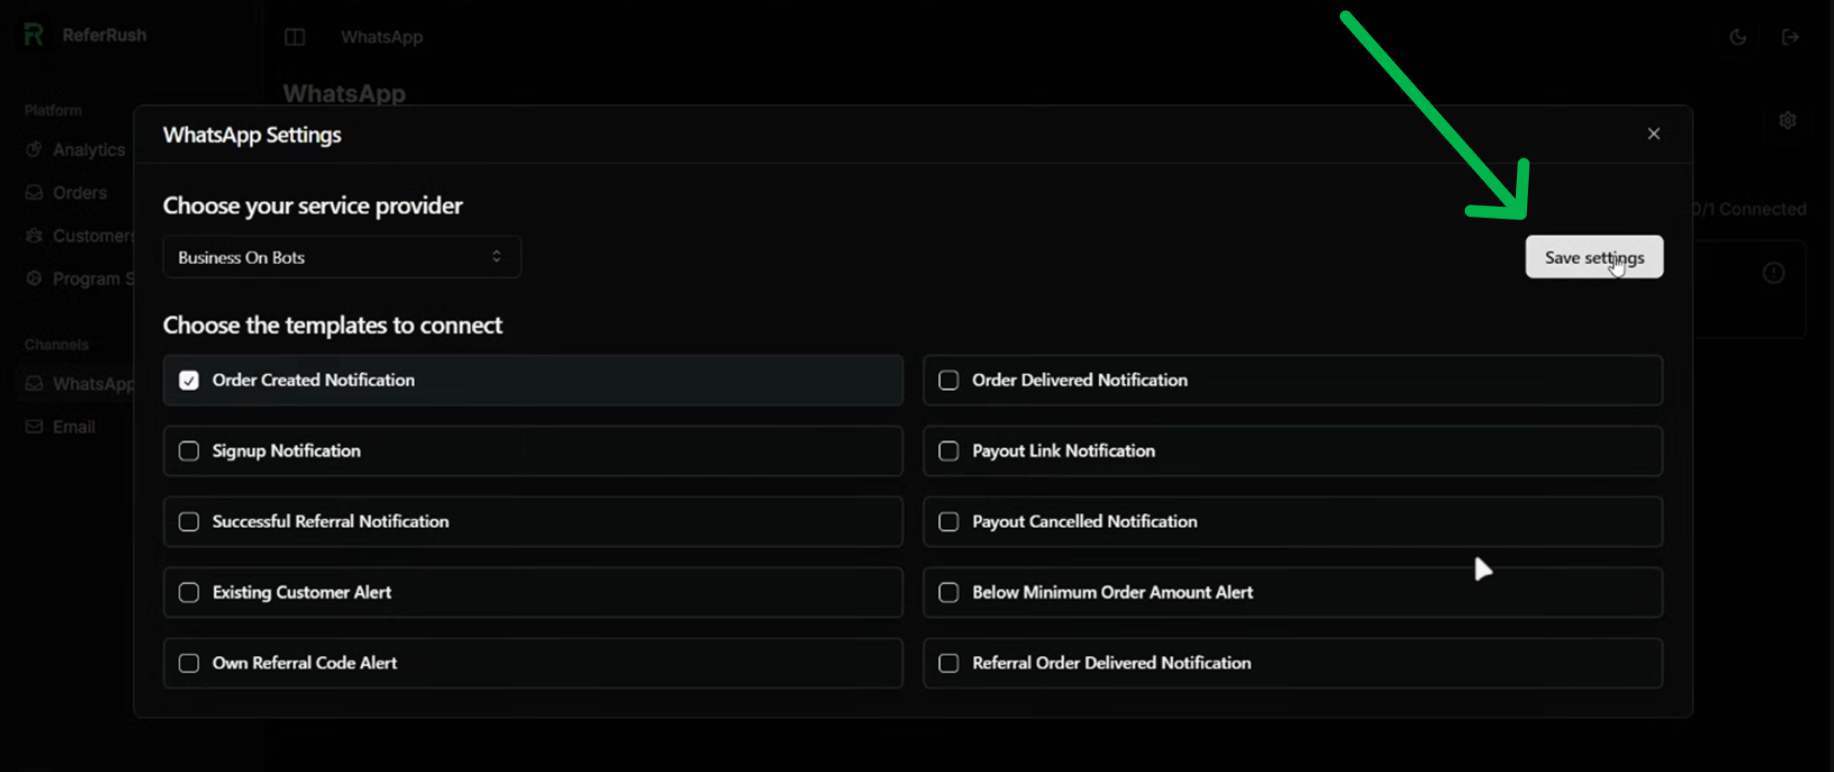Open Orders in the sidebar menu

coord(79,193)
